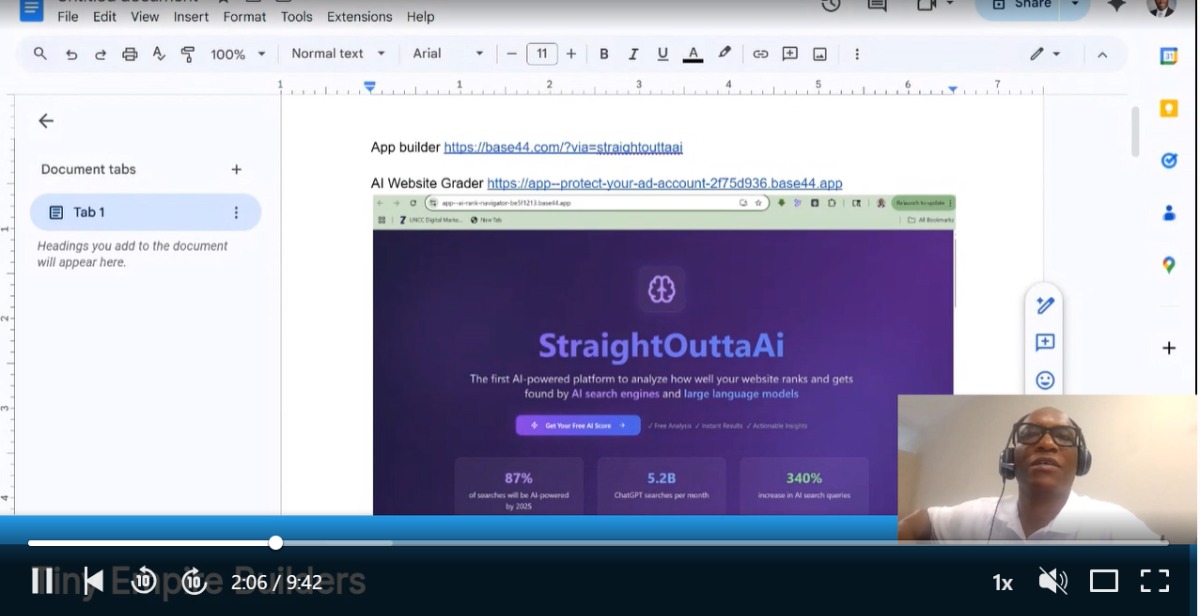
Task: Open the 100% zoom dropdown
Action: pos(238,54)
